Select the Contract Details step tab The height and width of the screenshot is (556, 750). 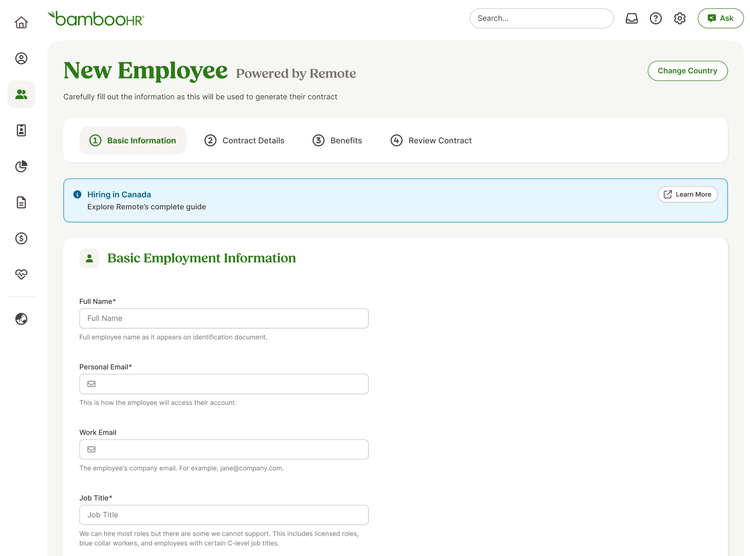tap(244, 140)
